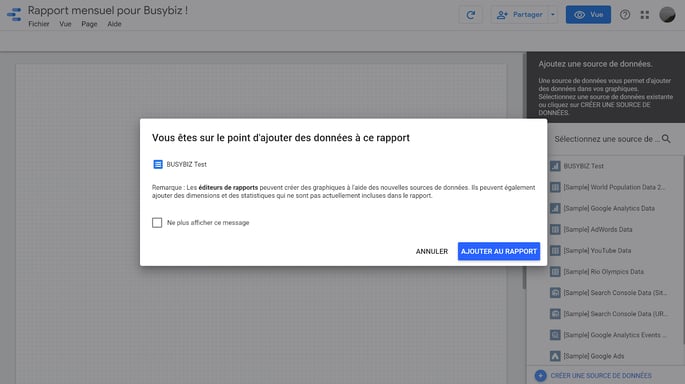Open the Page menu

click(x=89, y=24)
